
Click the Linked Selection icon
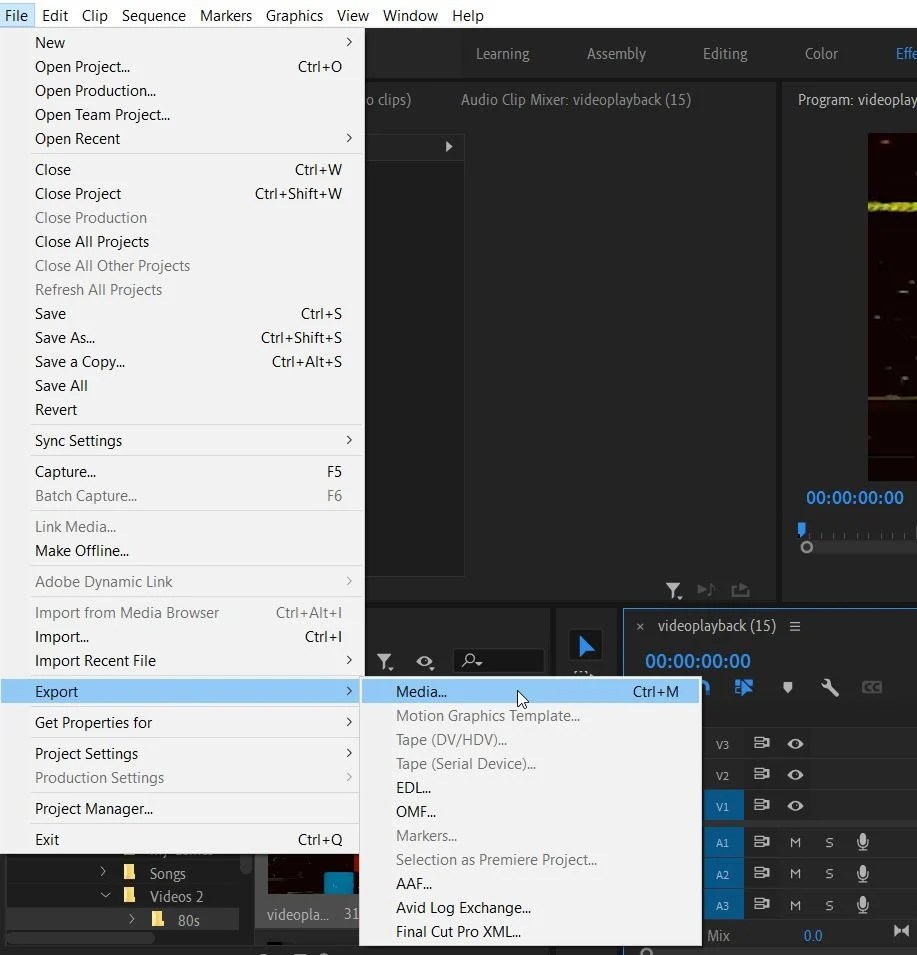[x=745, y=687]
